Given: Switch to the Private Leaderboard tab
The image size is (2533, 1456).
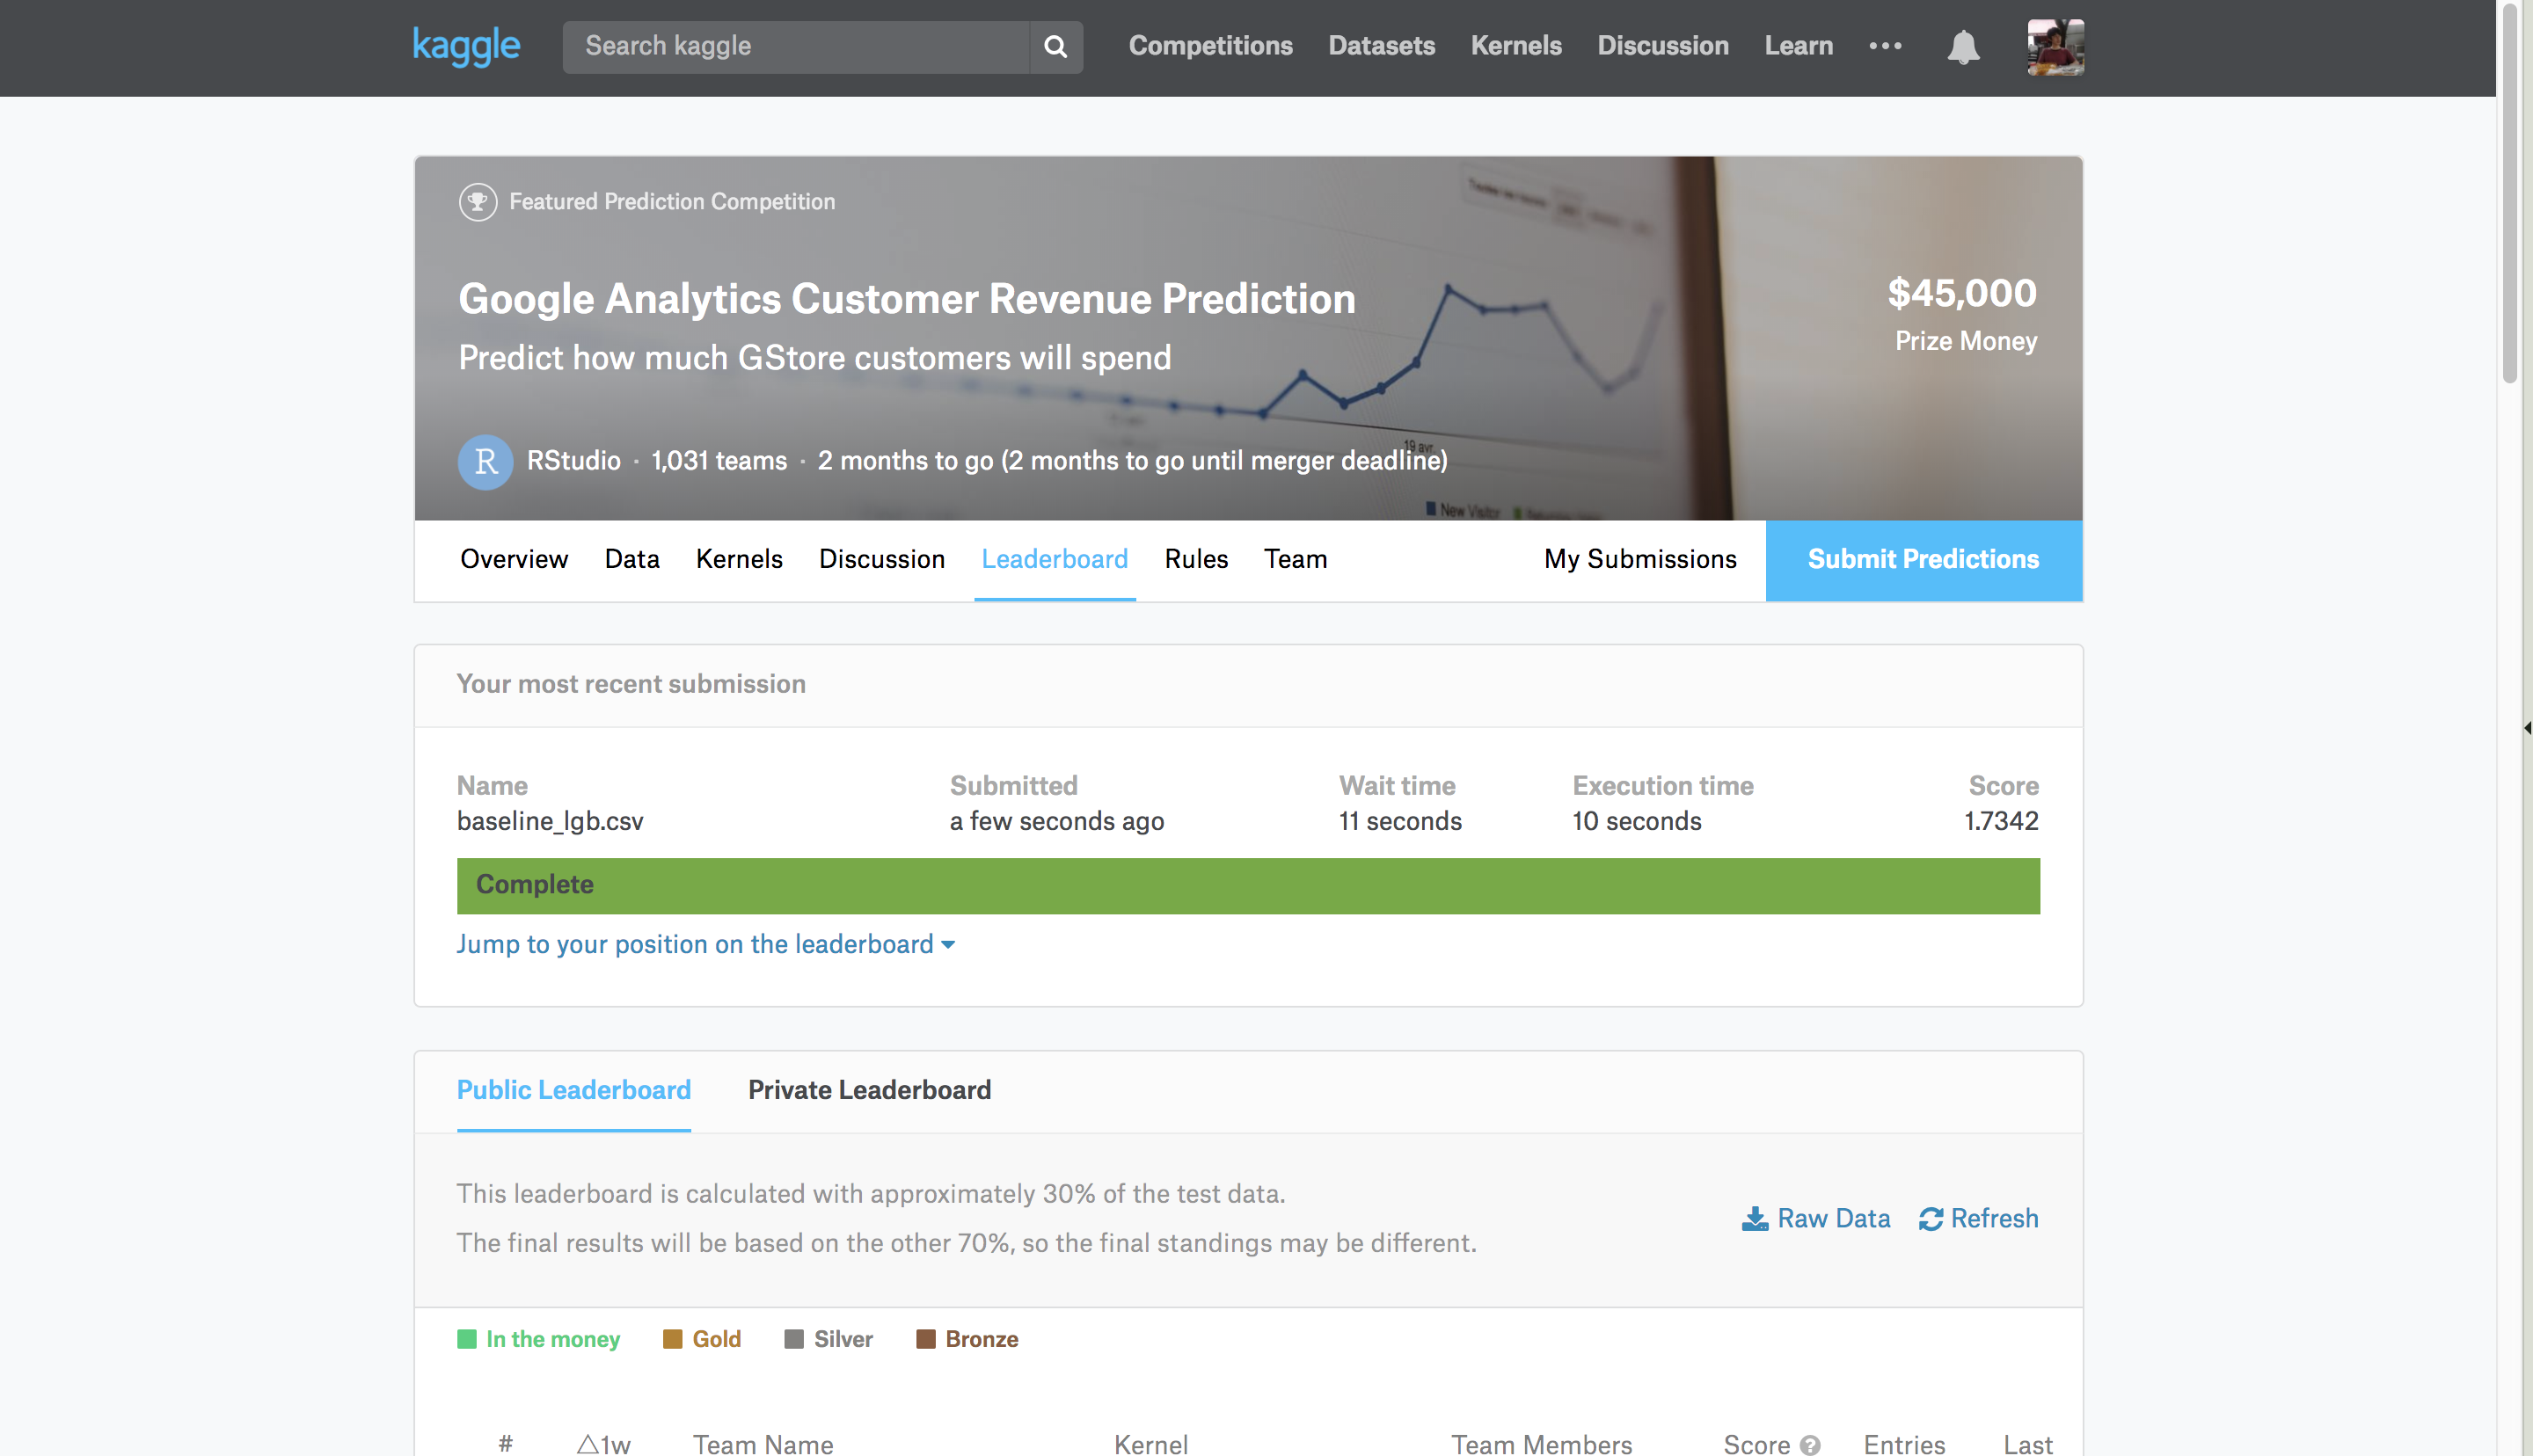Looking at the screenshot, I should pos(869,1090).
